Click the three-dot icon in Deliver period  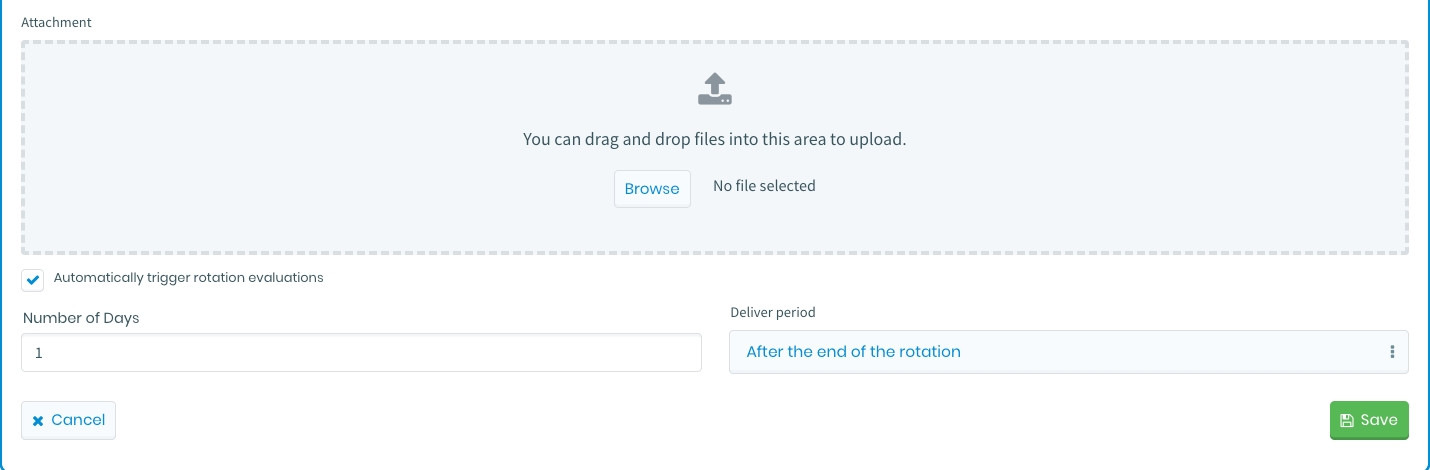click(x=1391, y=352)
